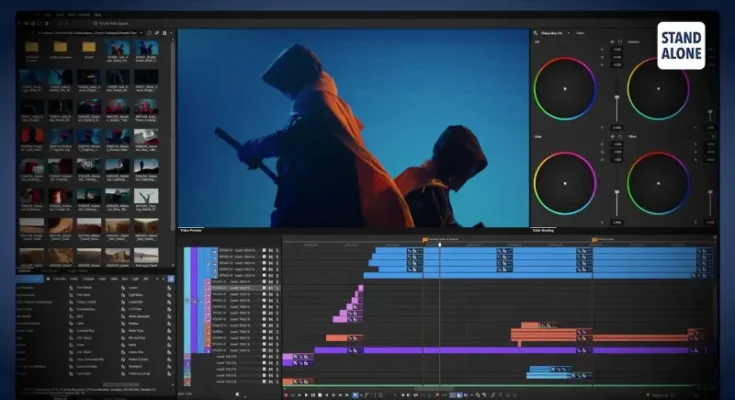Click the event FX icon on the purple clip

(354, 350)
